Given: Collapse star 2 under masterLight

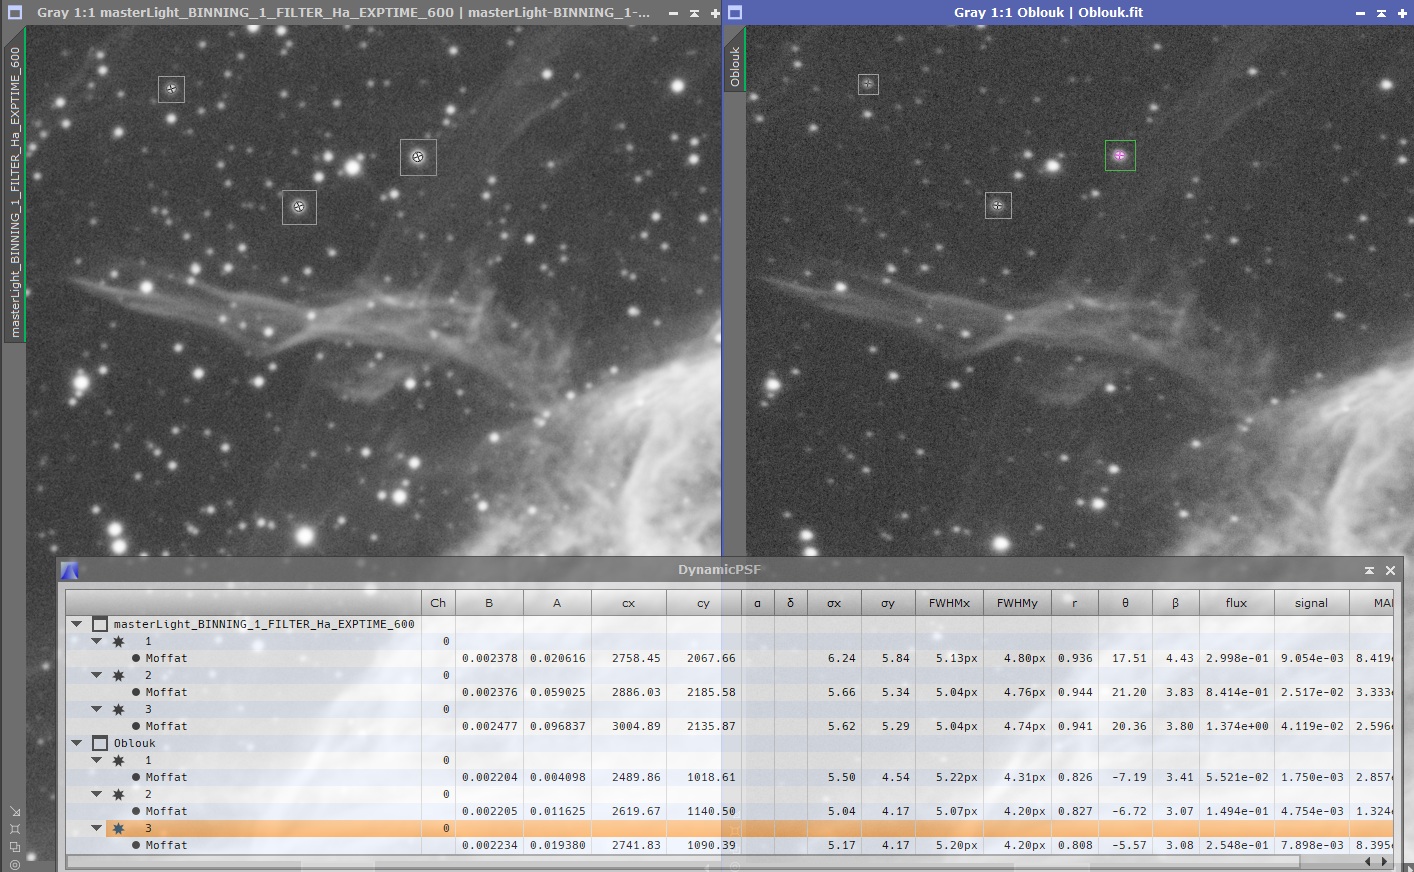Looking at the screenshot, I should click(x=97, y=675).
